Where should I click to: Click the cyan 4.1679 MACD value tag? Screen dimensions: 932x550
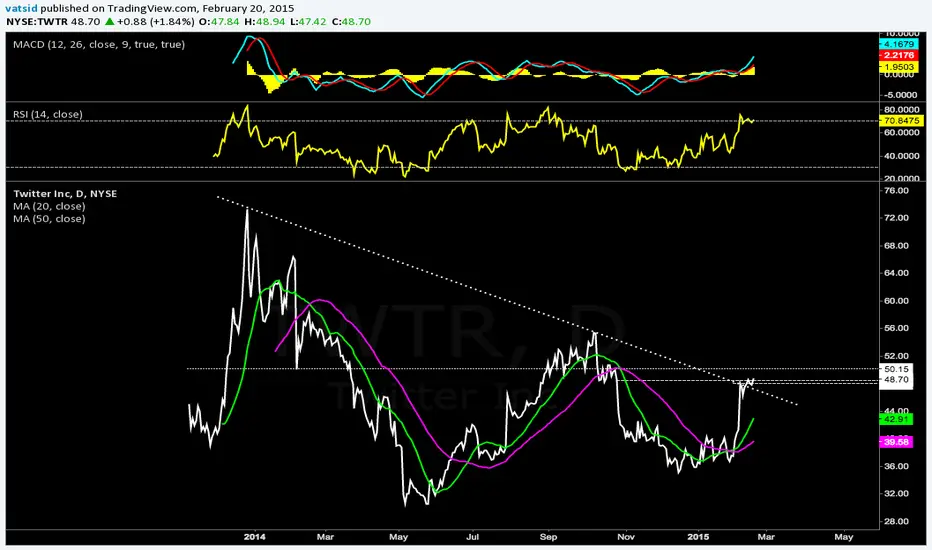899,44
